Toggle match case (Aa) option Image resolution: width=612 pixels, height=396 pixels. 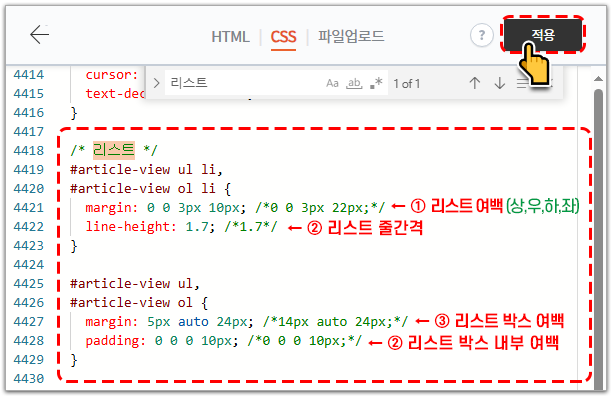pos(332,83)
